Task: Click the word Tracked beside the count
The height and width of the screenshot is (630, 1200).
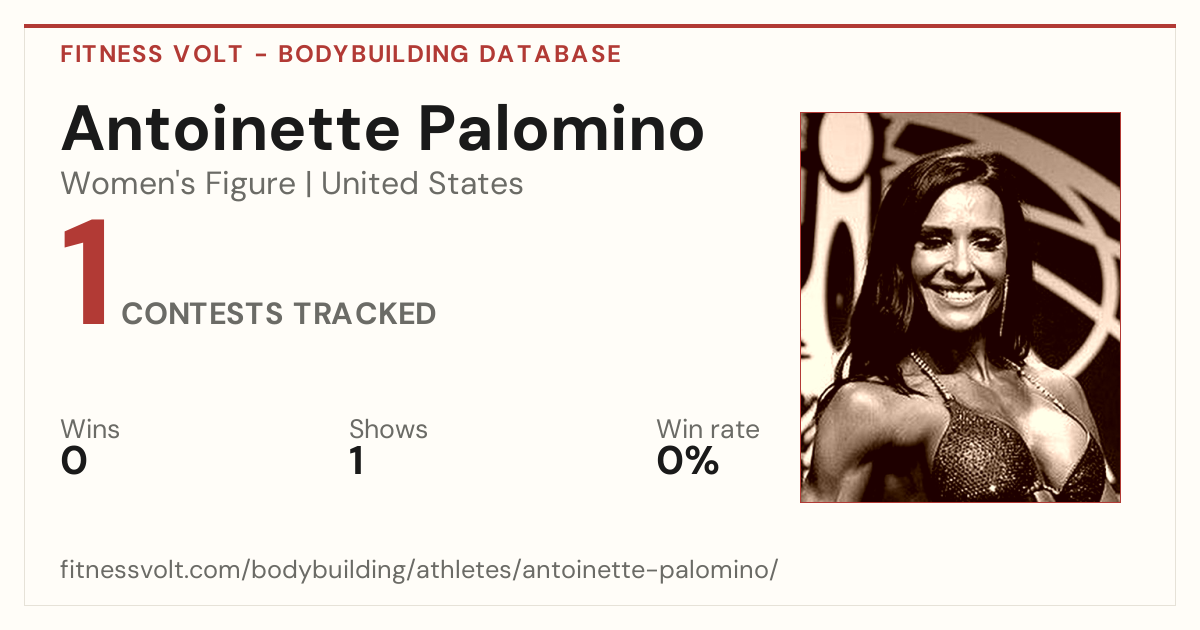Action: point(365,314)
